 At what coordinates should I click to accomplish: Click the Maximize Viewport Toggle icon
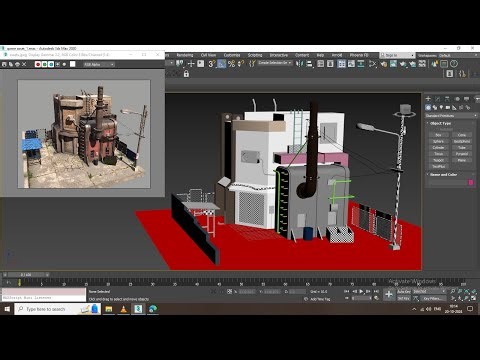click(473, 299)
